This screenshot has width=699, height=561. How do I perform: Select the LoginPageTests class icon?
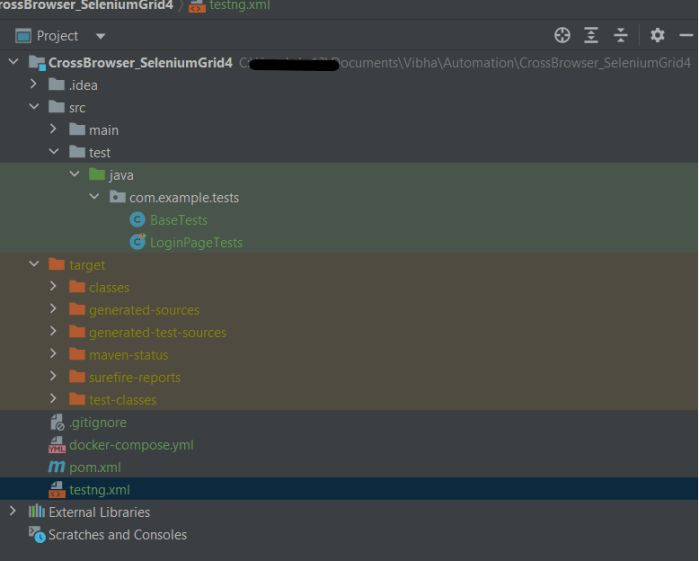pyautogui.click(x=137, y=242)
